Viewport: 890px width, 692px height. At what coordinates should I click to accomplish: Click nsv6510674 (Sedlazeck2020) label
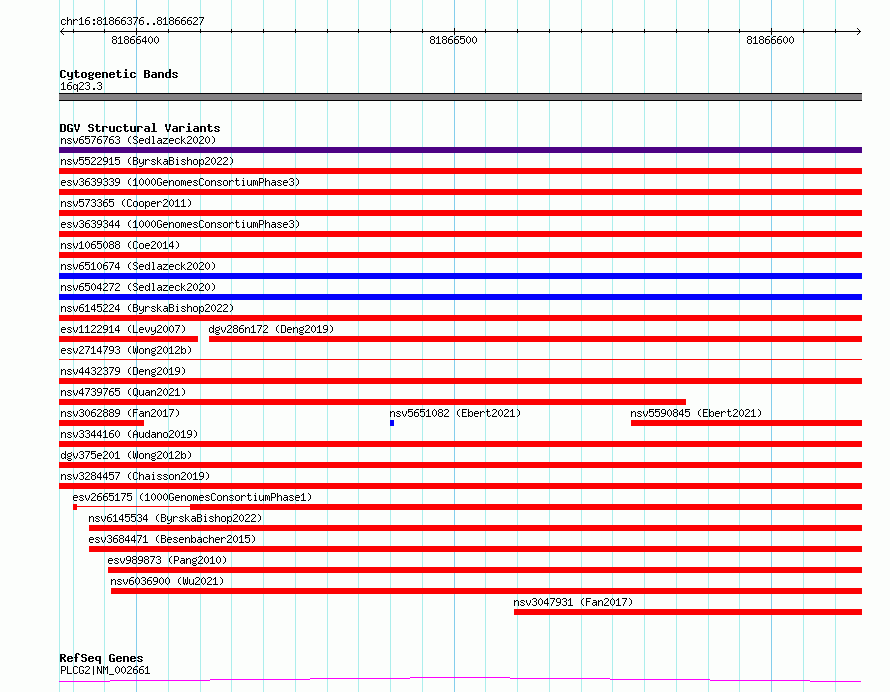138,266
